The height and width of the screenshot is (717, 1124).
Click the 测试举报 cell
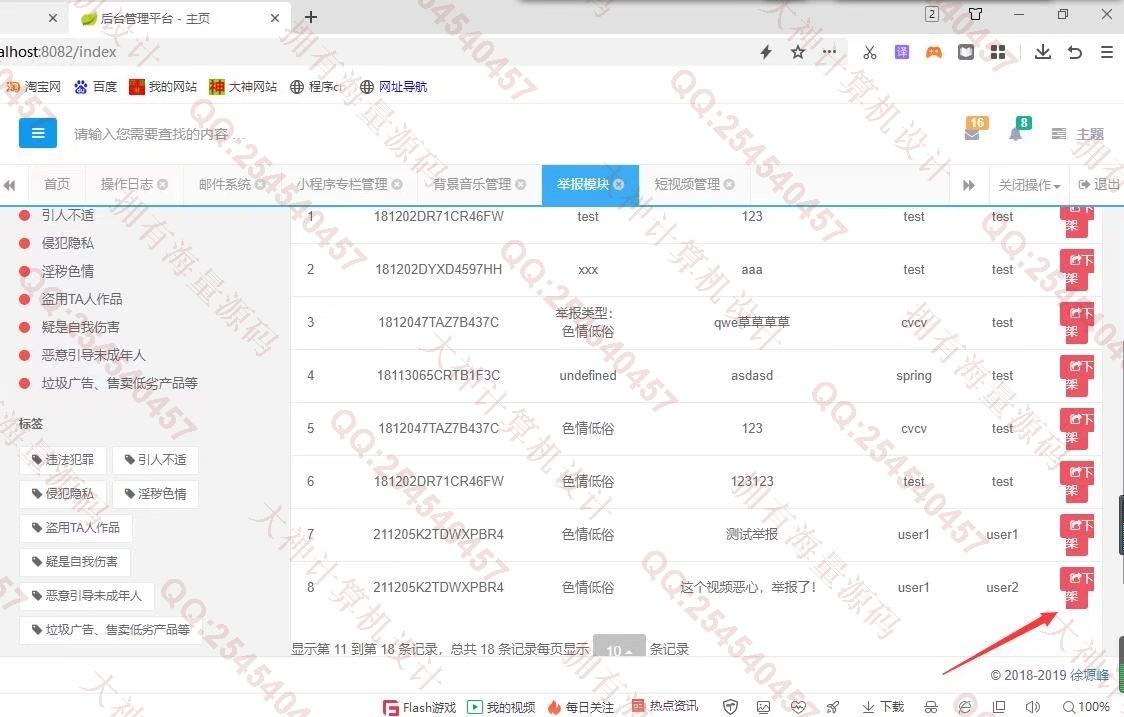(x=751, y=534)
